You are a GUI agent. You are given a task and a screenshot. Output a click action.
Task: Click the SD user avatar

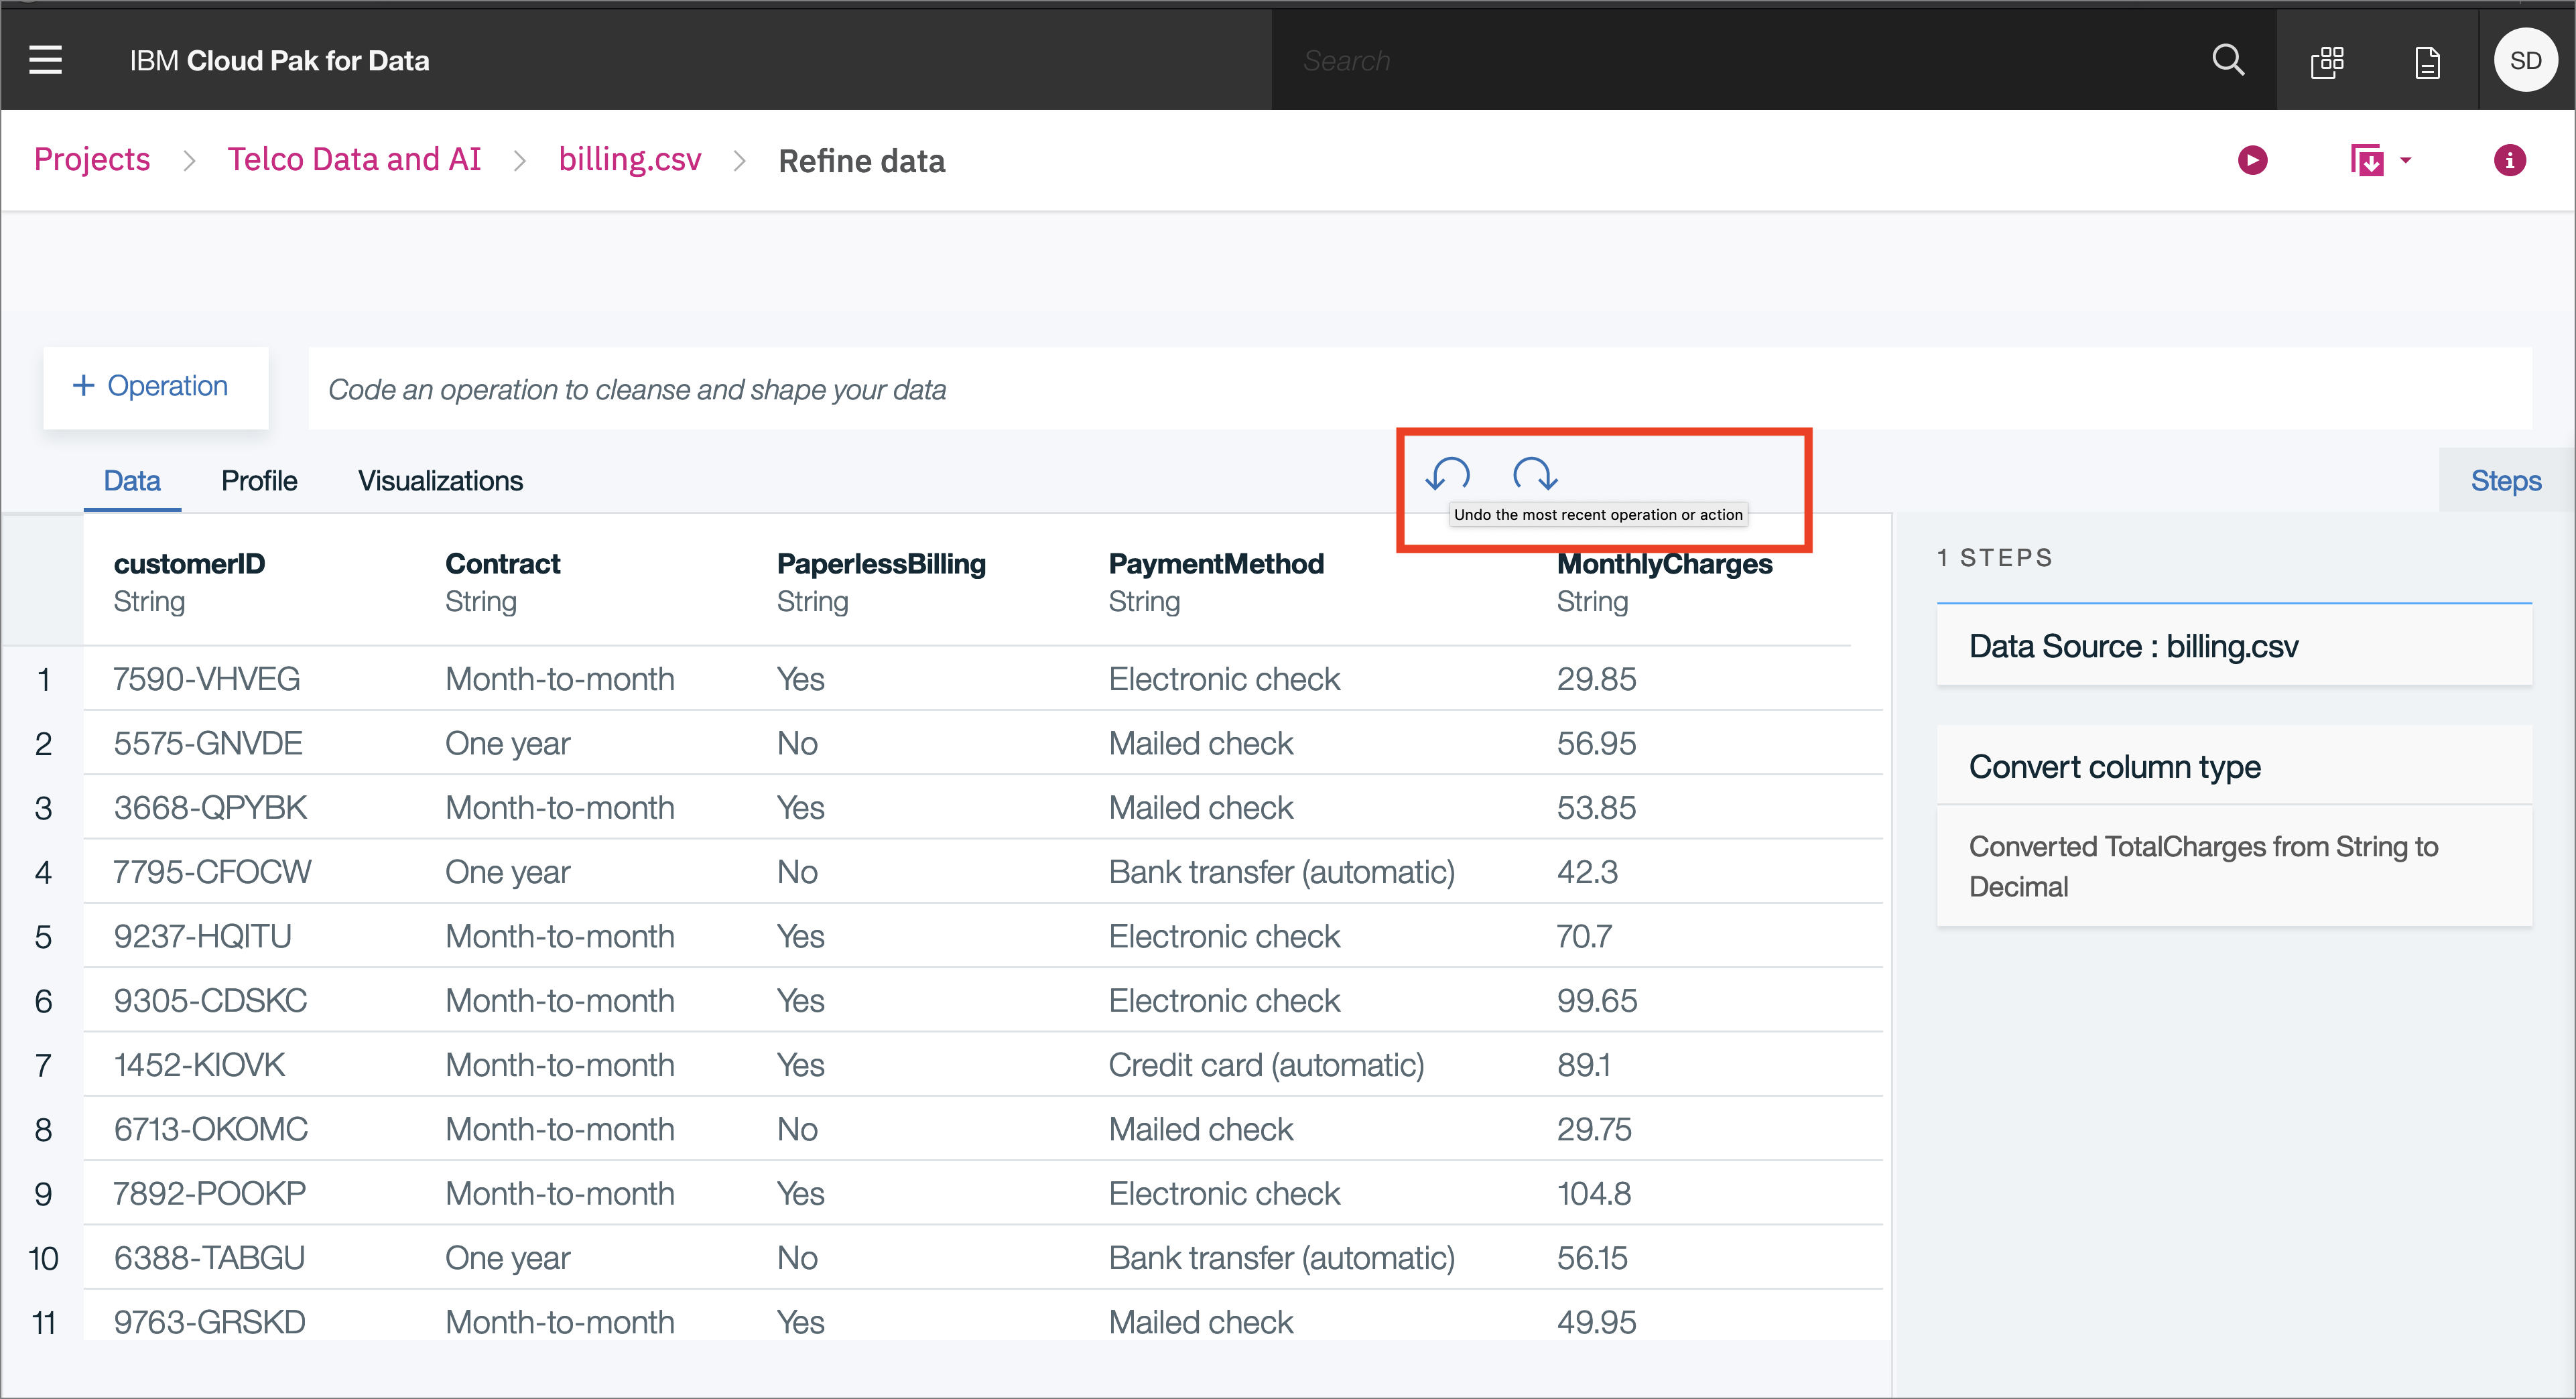point(2525,60)
